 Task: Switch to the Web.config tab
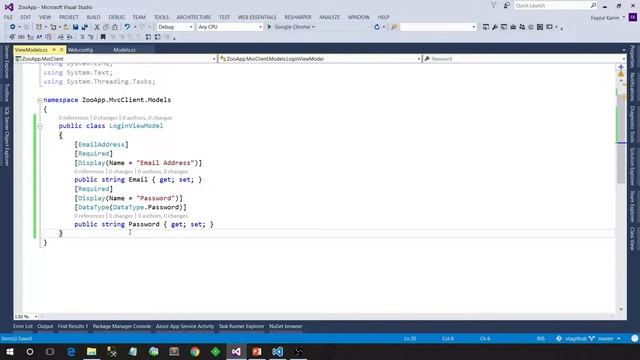[x=80, y=50]
